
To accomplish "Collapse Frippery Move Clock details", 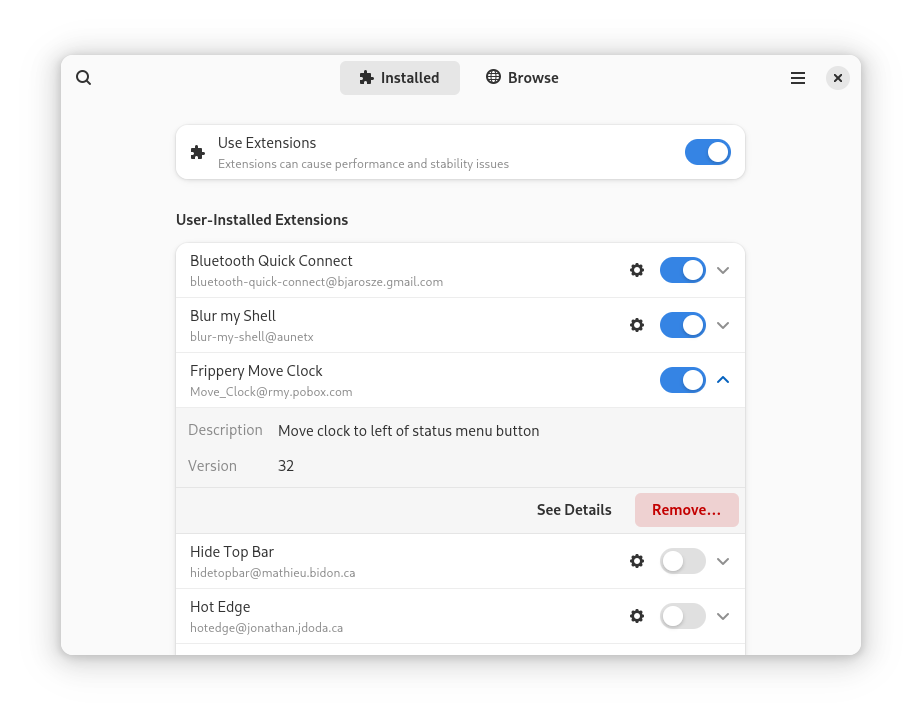I will click(x=723, y=380).
